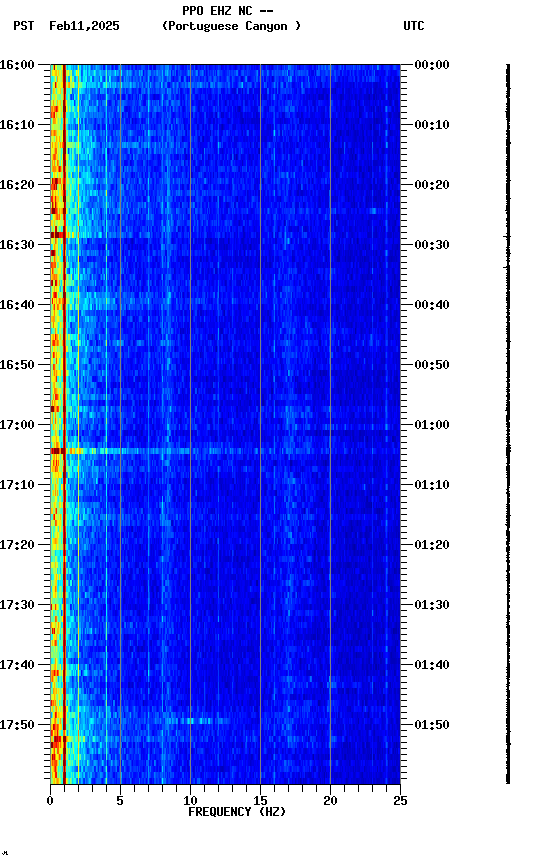The width and height of the screenshot is (552, 864).
Task: Click the '01:00' UTC time label
Action: tap(432, 425)
